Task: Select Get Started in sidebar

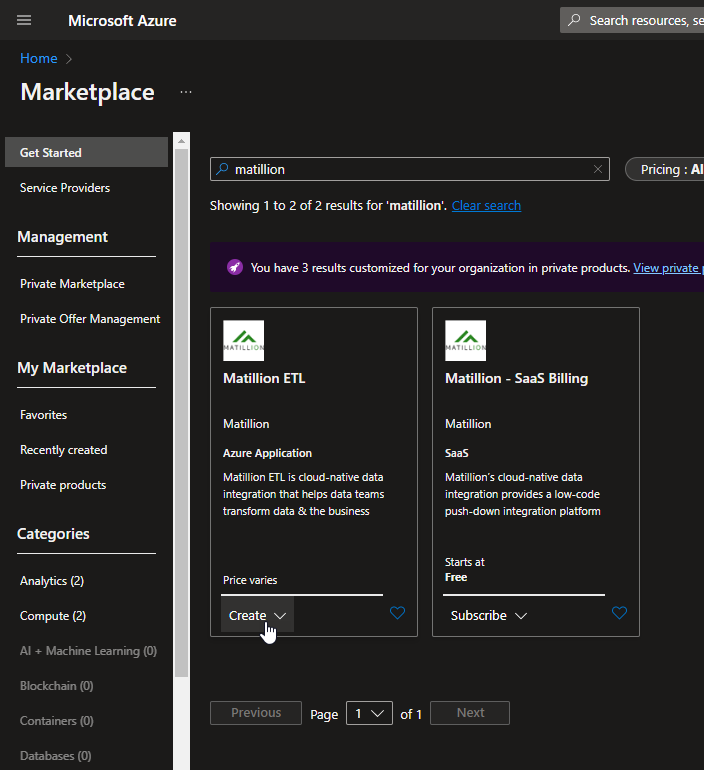Action: pyautogui.click(x=86, y=152)
